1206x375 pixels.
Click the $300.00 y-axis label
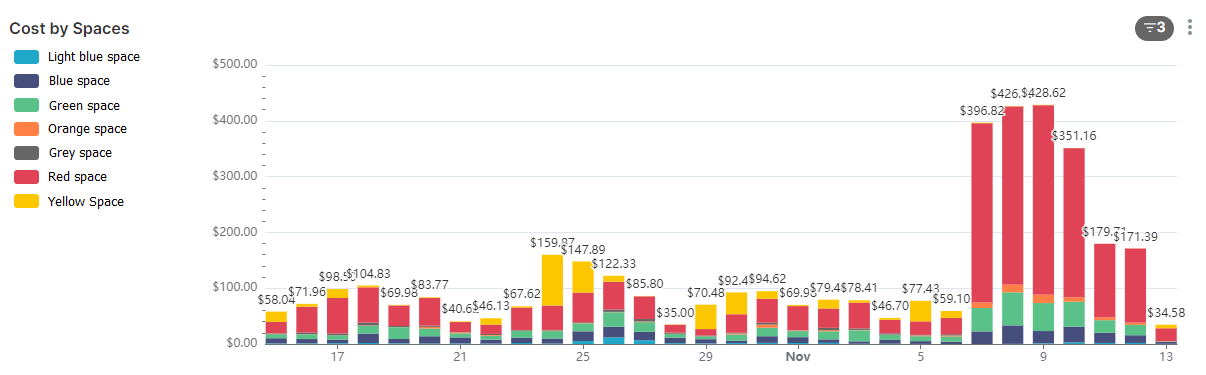point(235,176)
